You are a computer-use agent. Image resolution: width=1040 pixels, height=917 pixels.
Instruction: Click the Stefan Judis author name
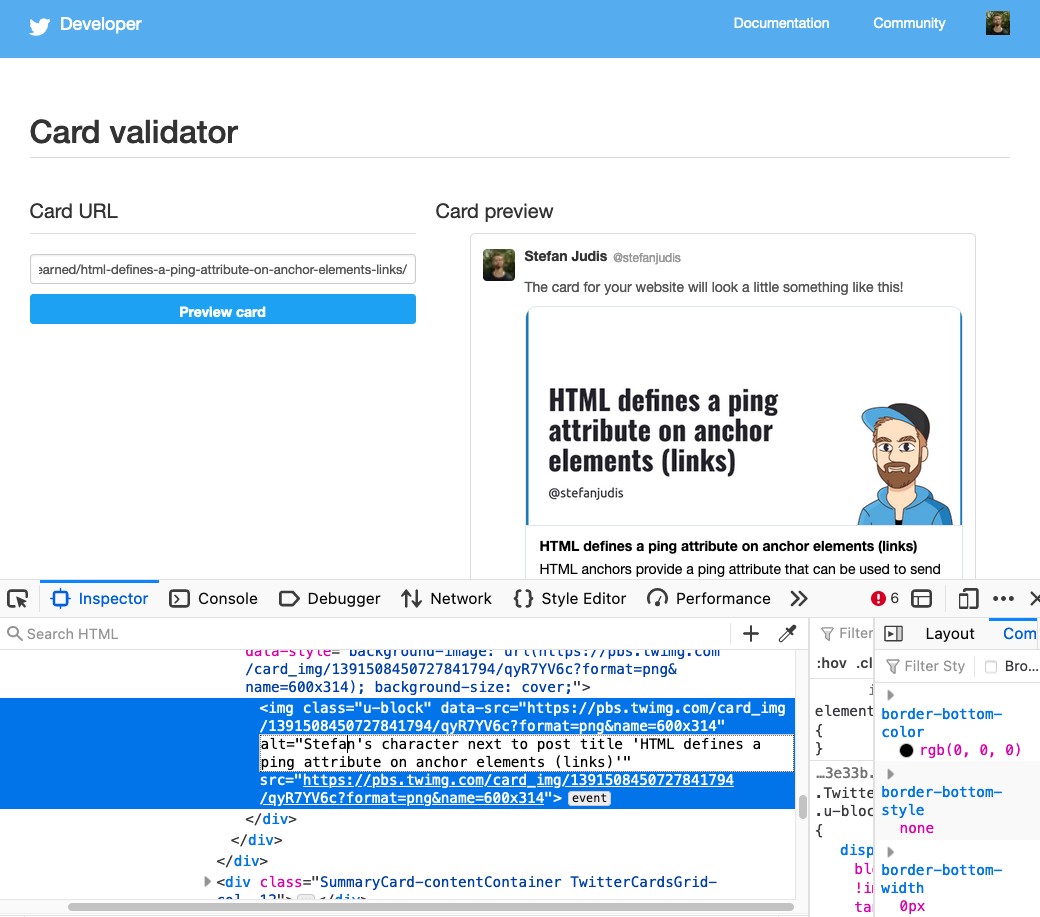(x=565, y=256)
